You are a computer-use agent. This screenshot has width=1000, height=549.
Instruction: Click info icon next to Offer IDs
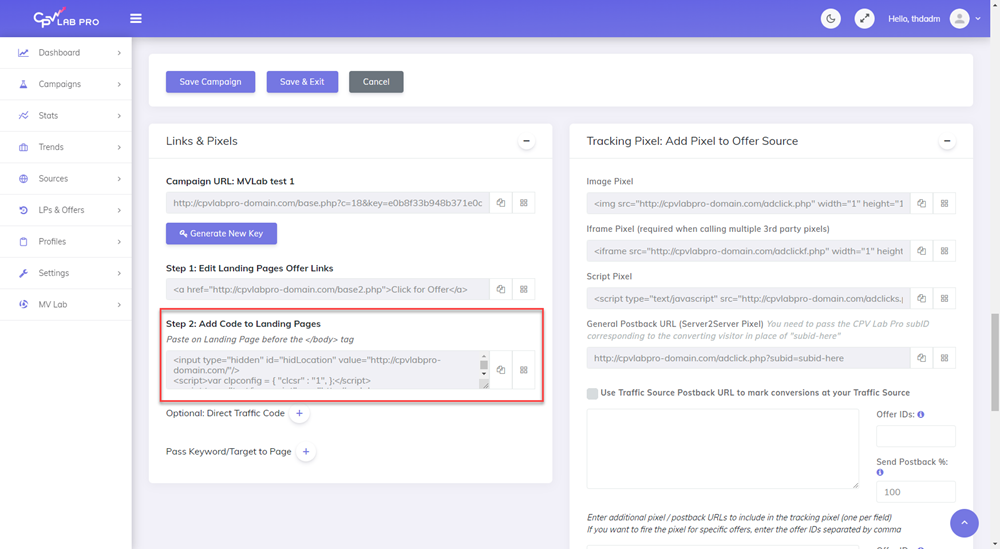point(921,414)
